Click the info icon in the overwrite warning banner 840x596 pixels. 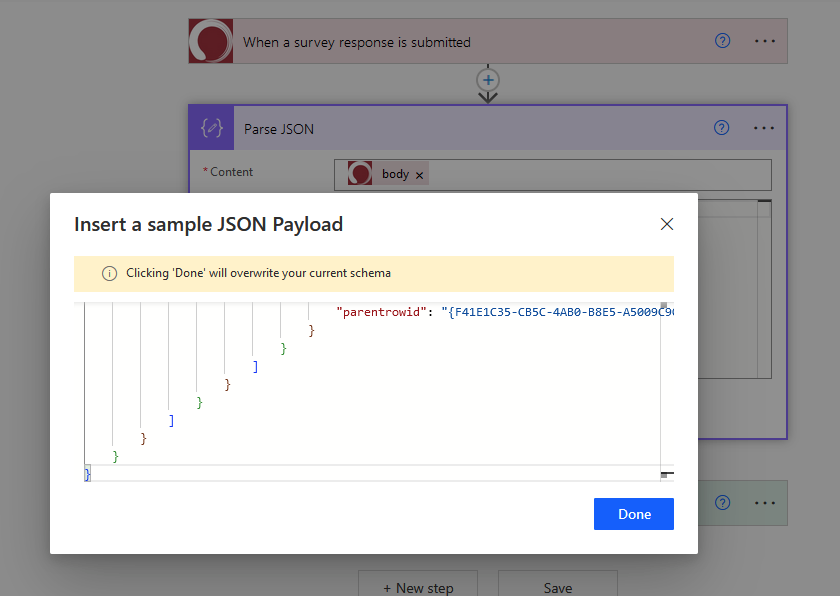tap(110, 273)
